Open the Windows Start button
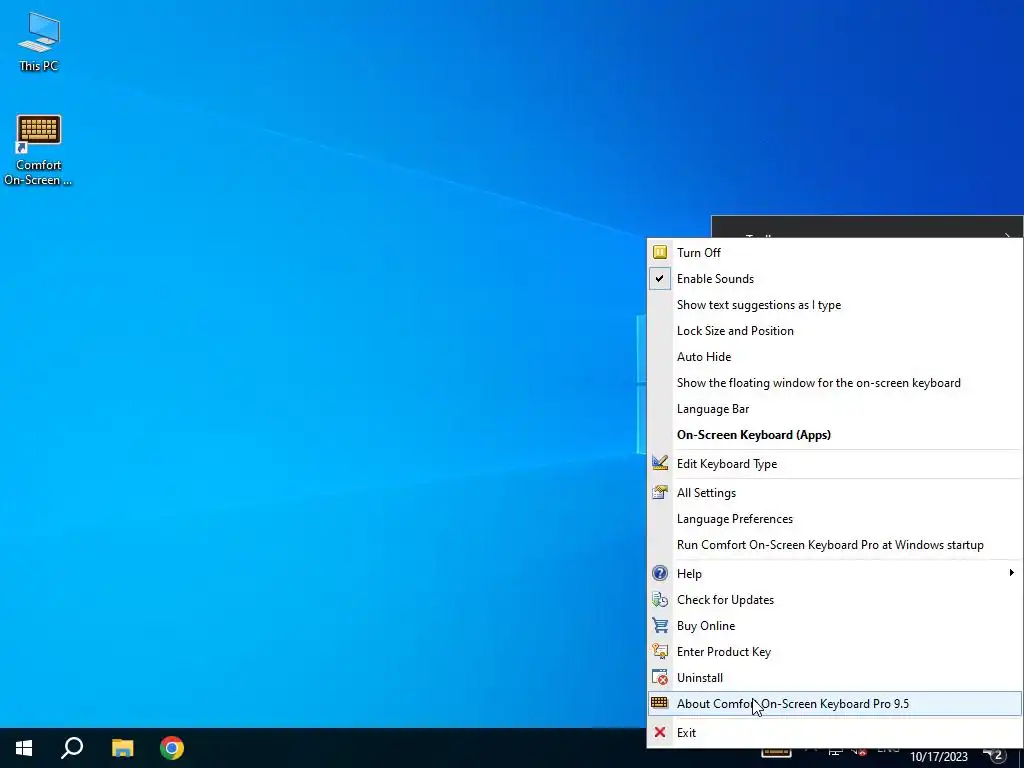Viewport: 1024px width, 768px height. 24,748
